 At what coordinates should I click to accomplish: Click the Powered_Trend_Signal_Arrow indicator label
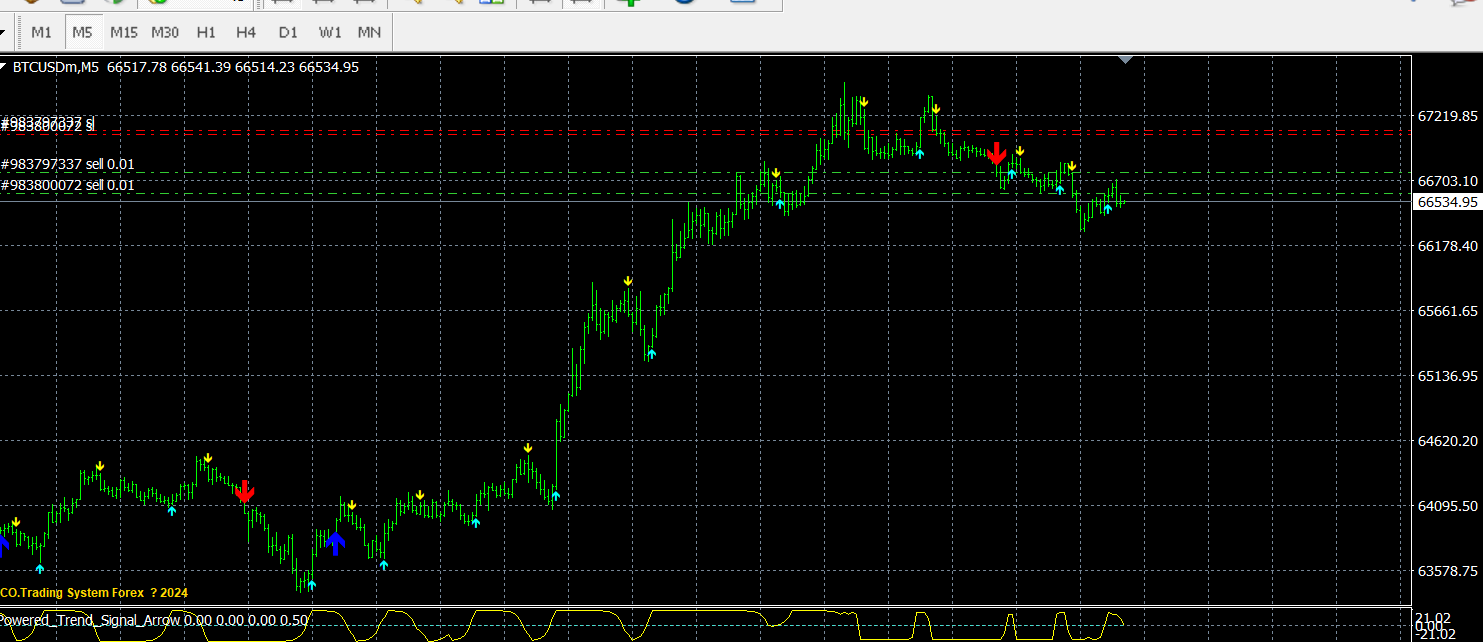[154, 620]
